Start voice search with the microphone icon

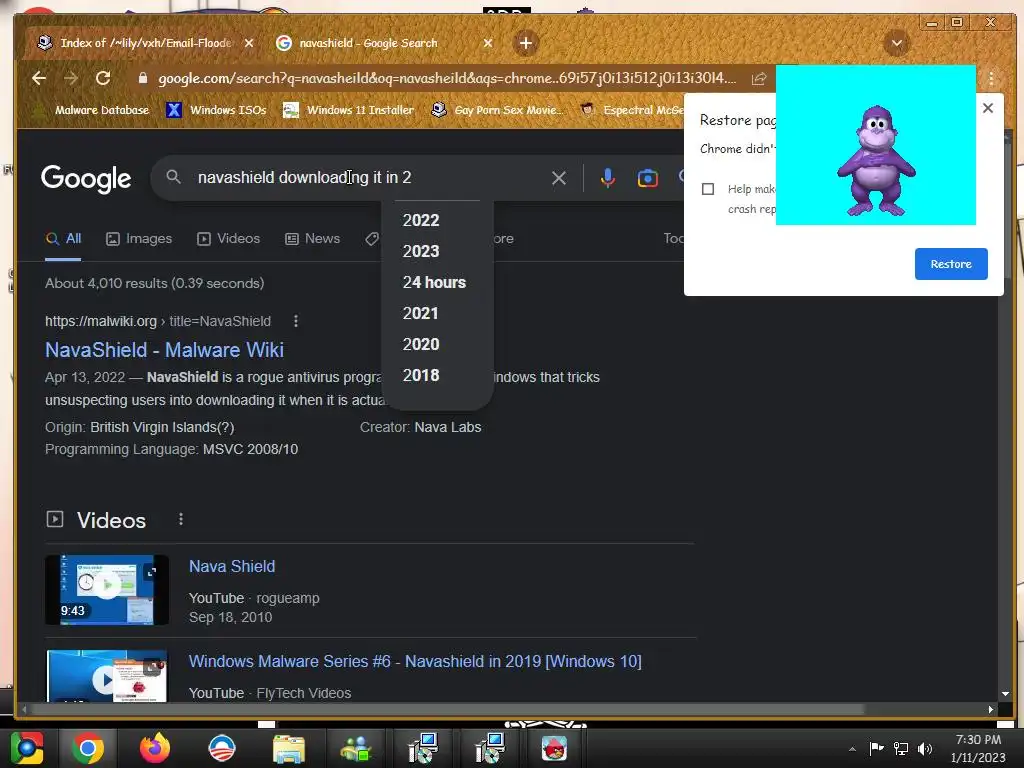tap(607, 178)
